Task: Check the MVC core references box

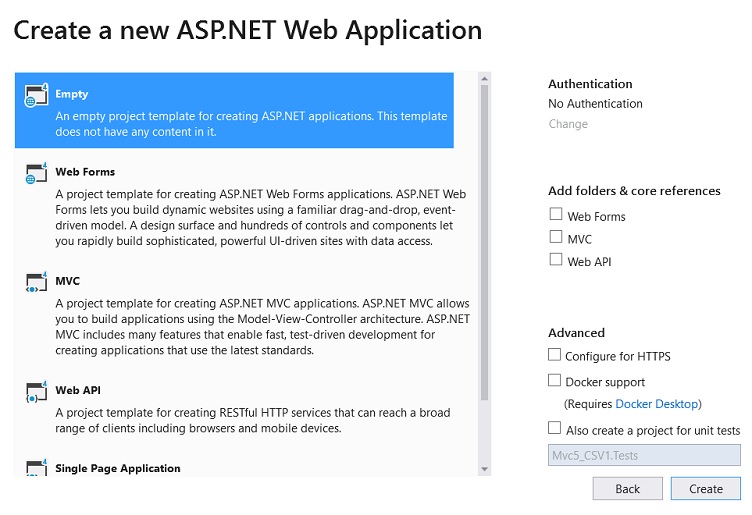Action: [x=556, y=236]
